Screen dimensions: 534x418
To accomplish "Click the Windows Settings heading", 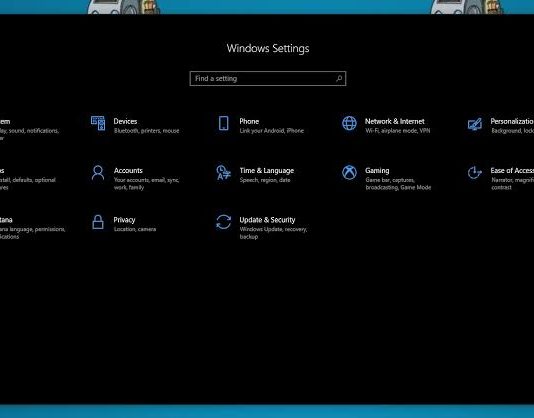I will [268, 48].
